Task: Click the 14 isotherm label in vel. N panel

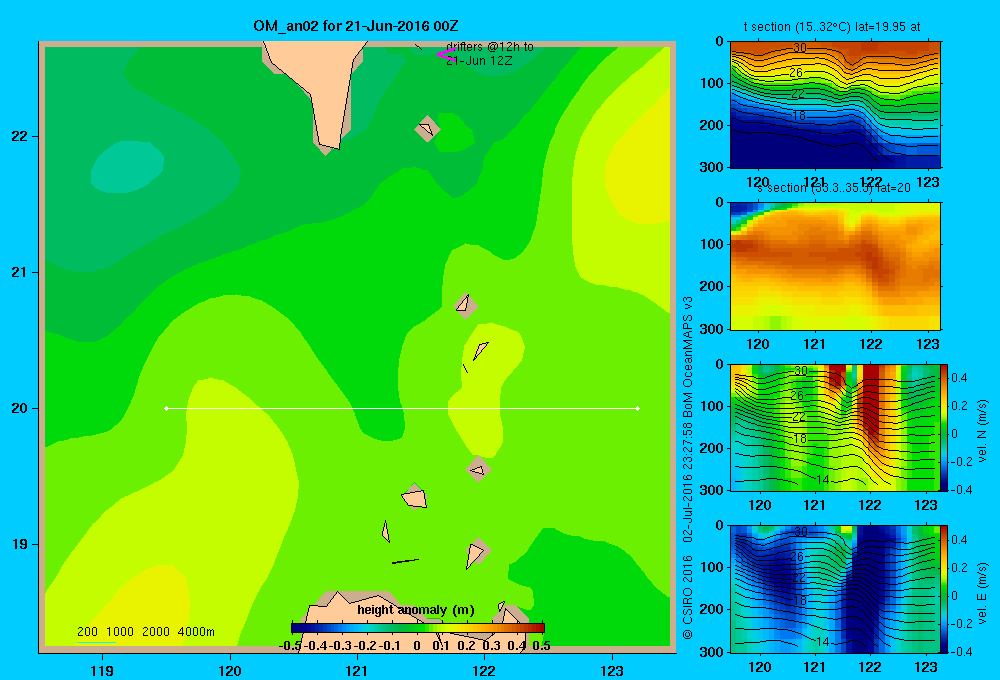Action: pos(823,480)
